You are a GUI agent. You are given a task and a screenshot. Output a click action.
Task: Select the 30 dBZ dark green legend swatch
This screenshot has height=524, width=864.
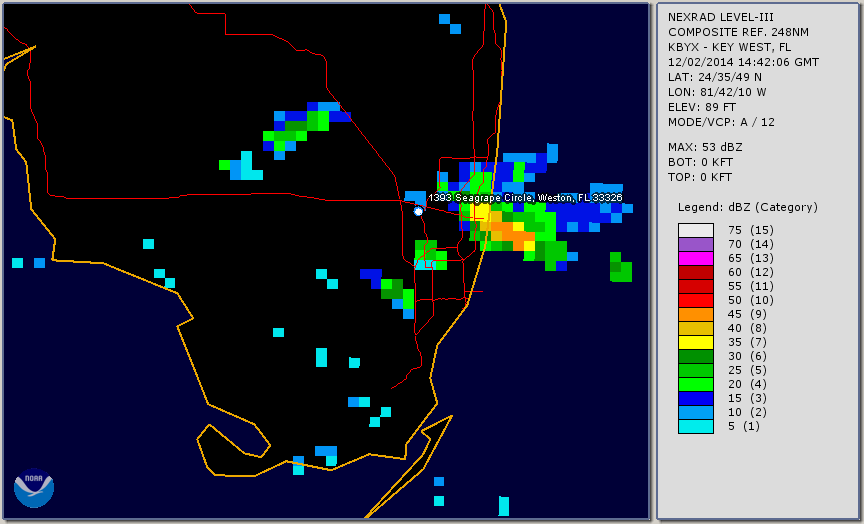pos(695,356)
